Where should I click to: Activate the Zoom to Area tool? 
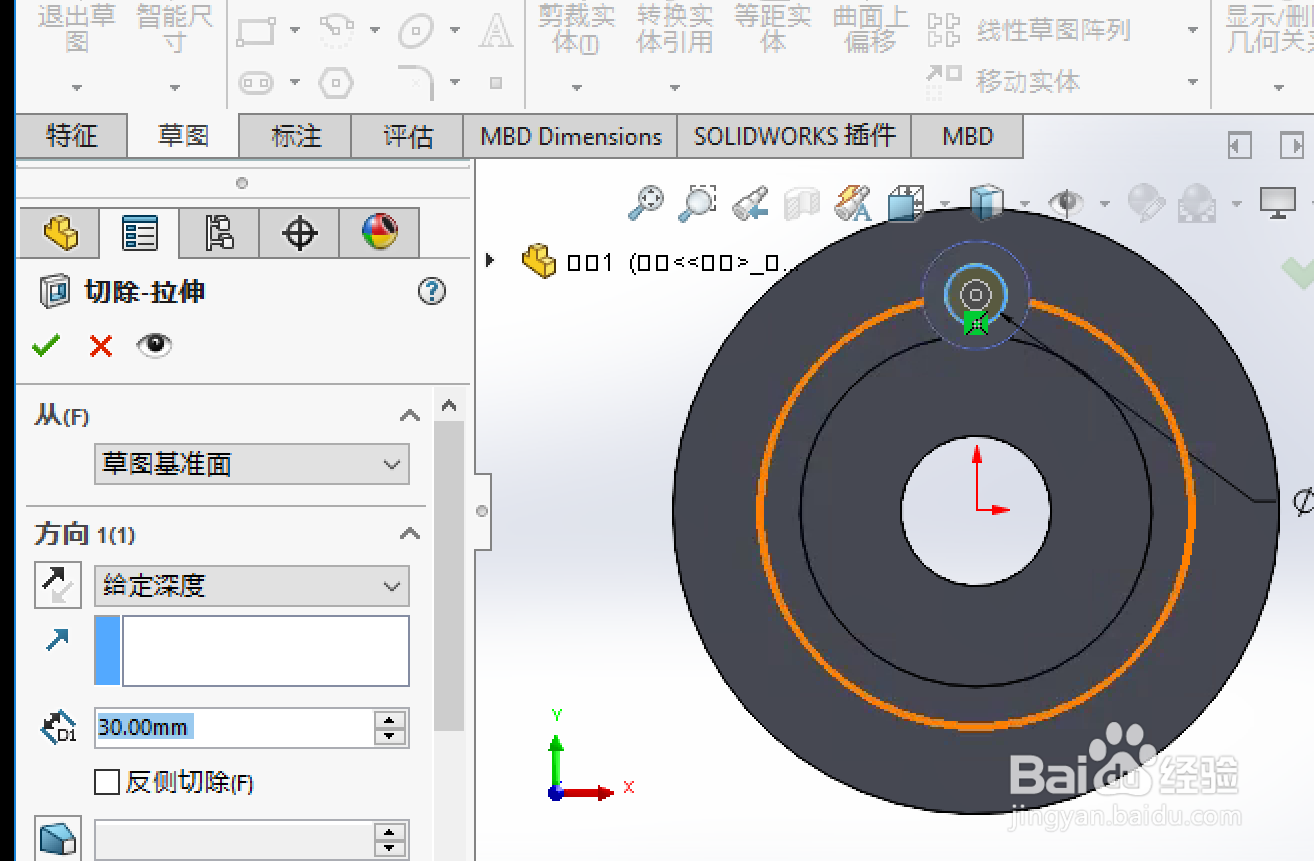[x=697, y=202]
